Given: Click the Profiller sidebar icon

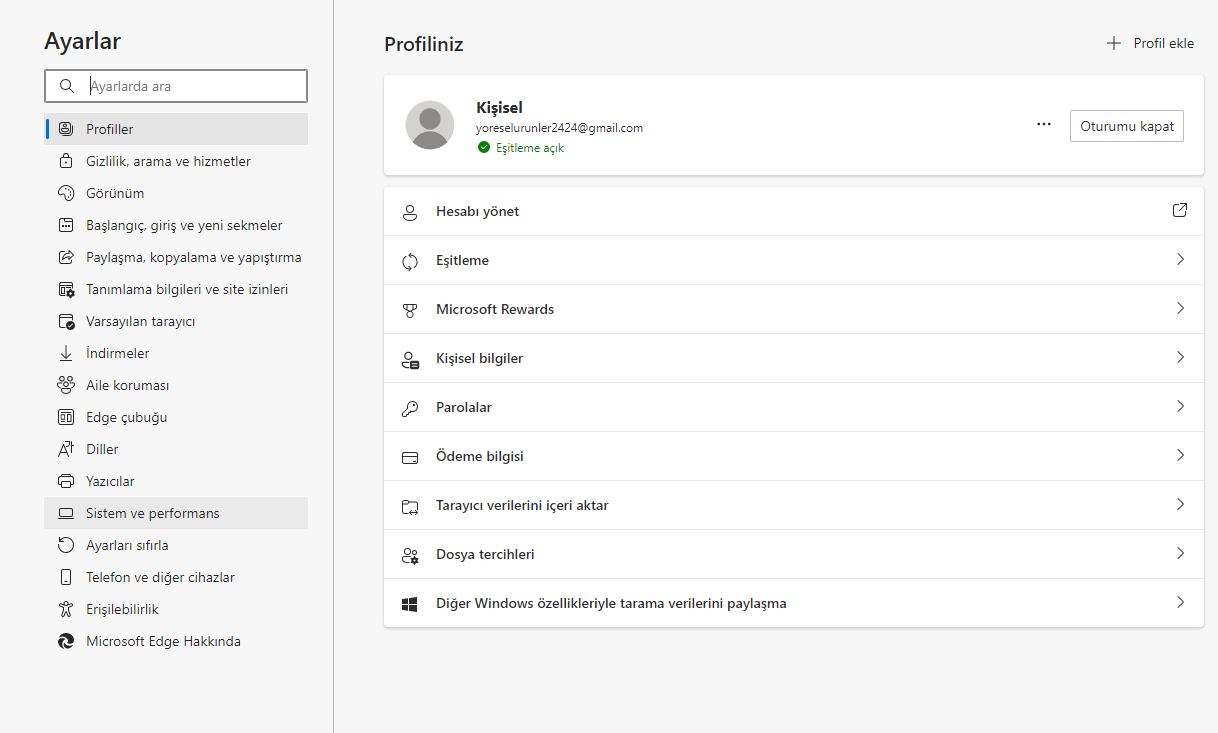Looking at the screenshot, I should point(66,129).
